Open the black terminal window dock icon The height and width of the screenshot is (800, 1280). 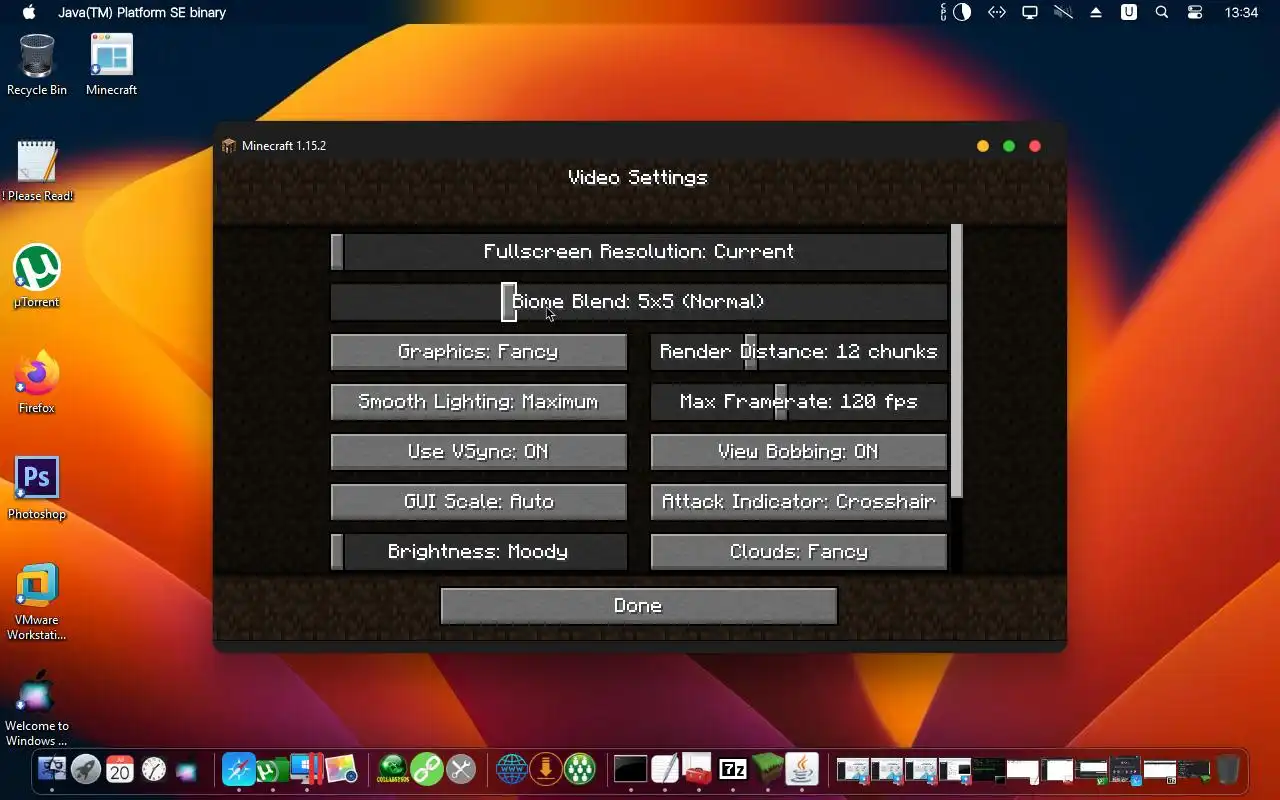pyautogui.click(x=631, y=769)
